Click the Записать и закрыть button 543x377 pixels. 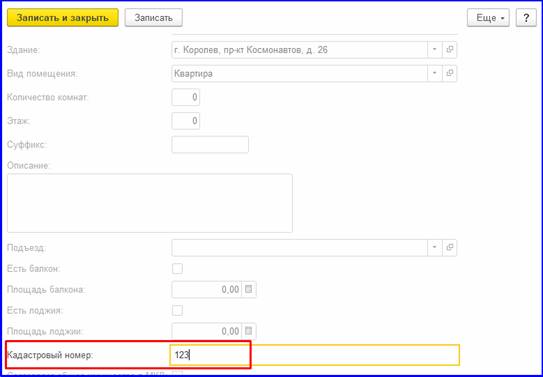63,18
